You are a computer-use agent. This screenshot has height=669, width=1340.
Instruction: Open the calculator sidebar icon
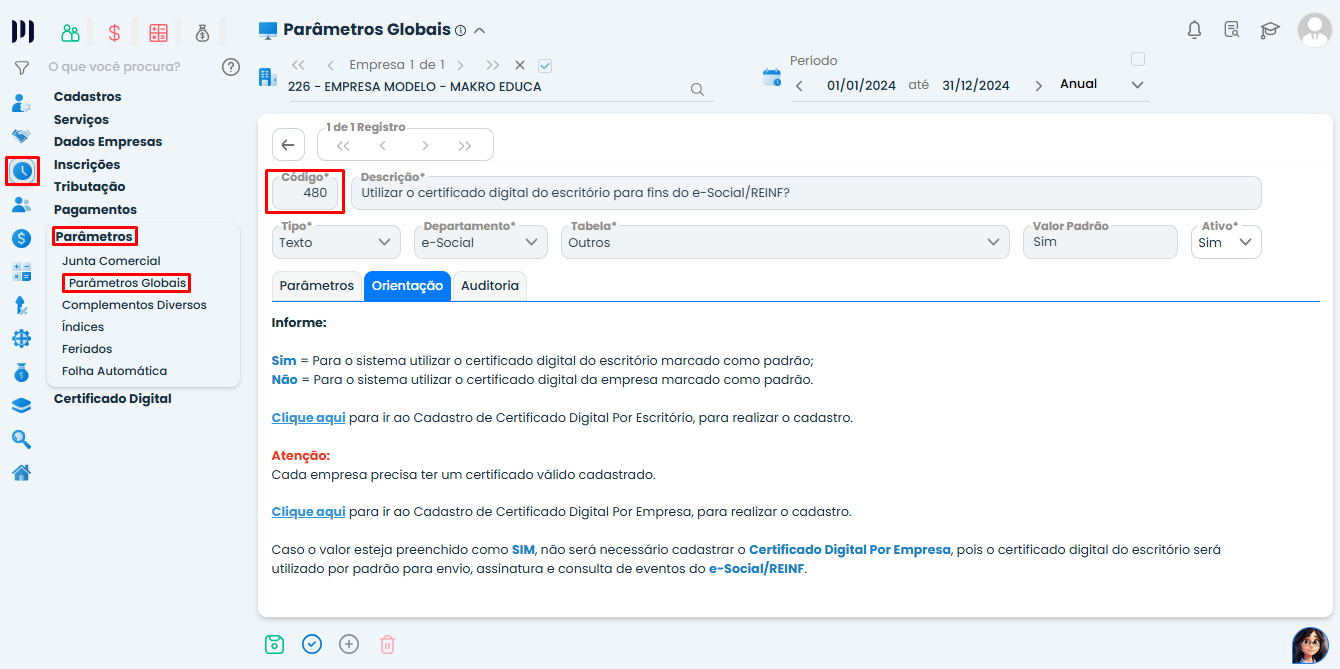coord(21,271)
